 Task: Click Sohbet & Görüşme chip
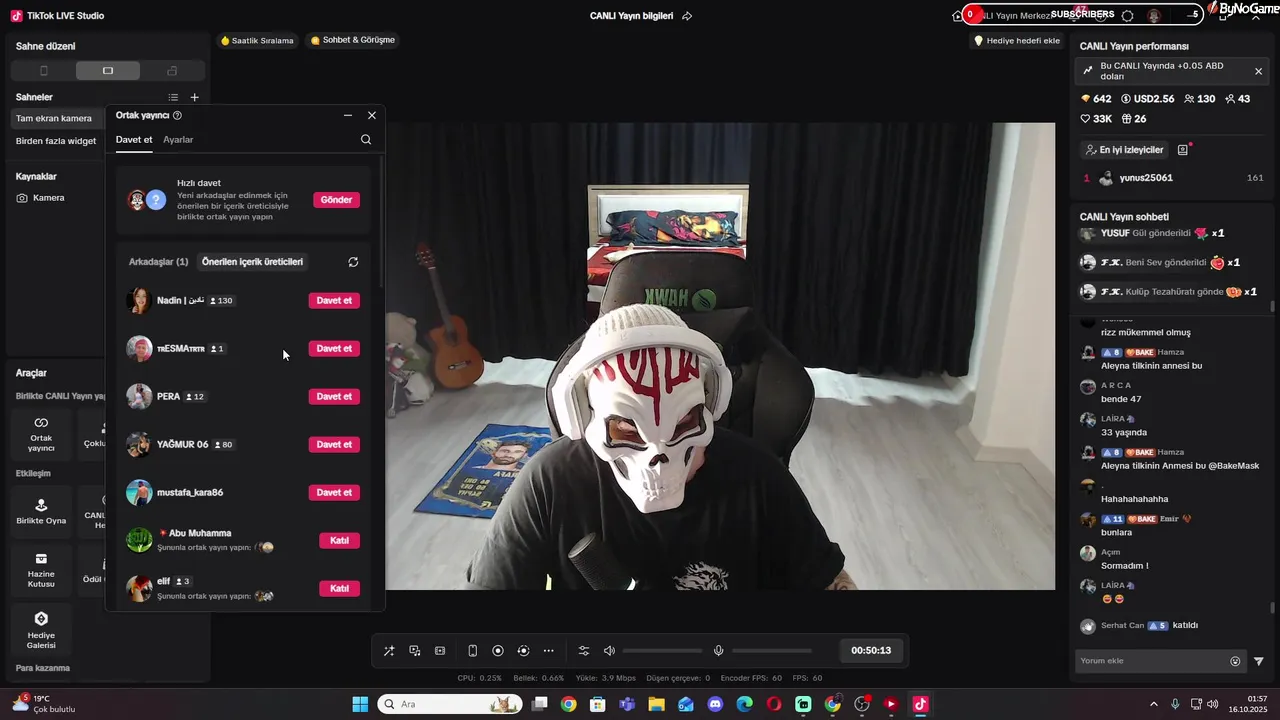(353, 41)
